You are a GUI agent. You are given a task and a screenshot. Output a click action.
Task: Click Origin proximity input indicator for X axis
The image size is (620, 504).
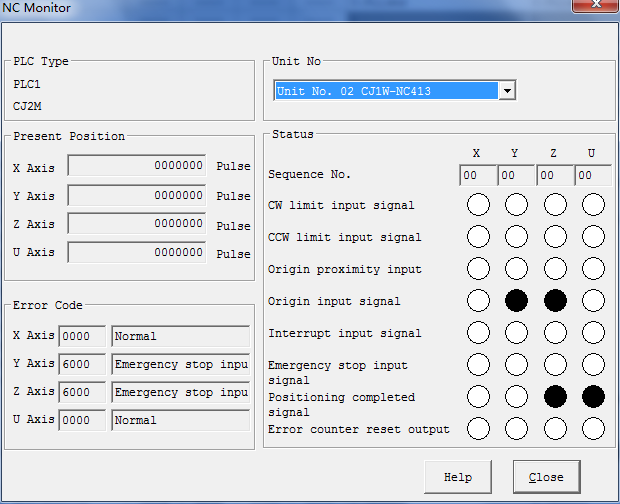pos(478,269)
